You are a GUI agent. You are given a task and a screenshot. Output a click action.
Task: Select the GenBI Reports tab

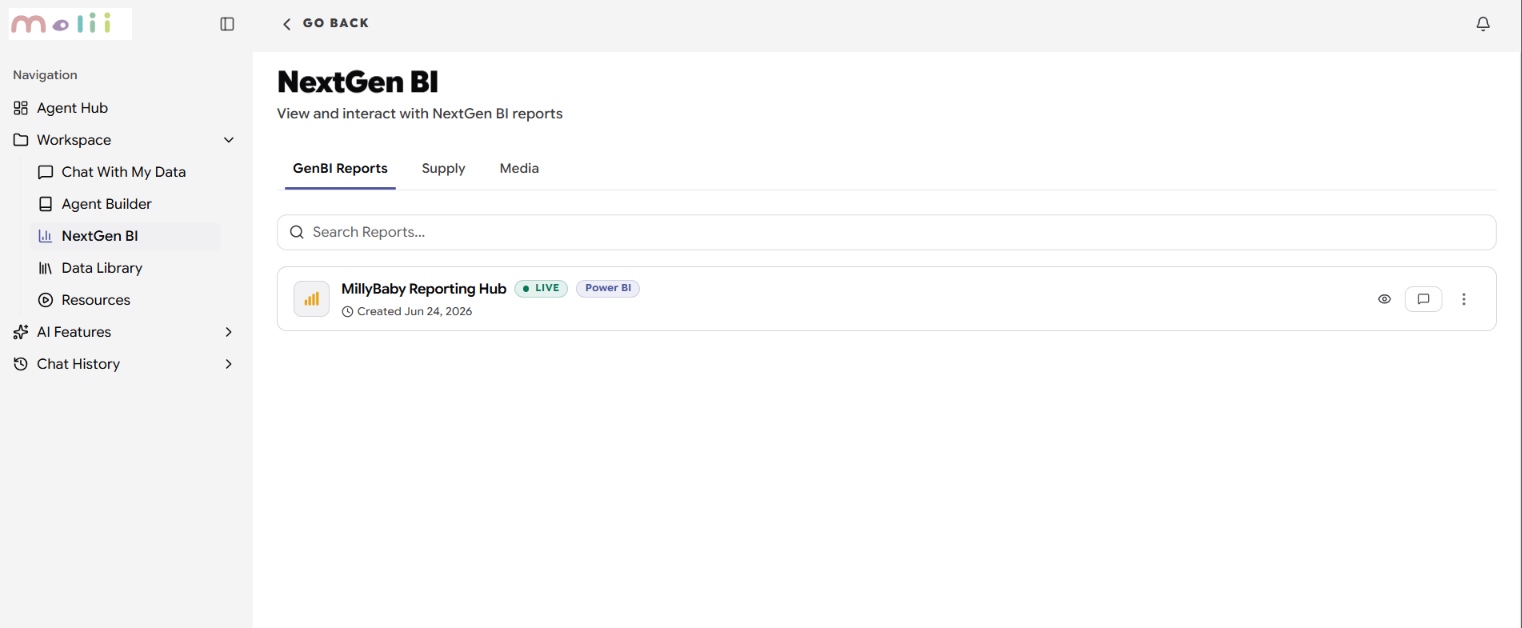coord(340,168)
